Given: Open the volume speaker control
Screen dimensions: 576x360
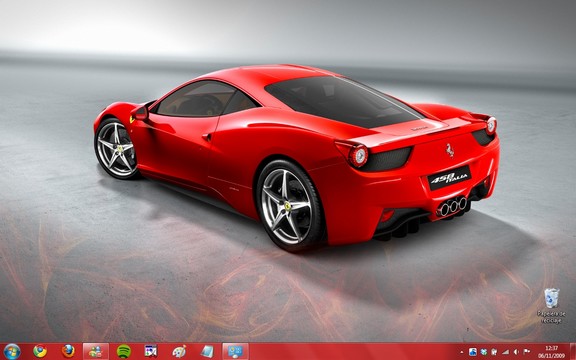Looking at the screenshot, I should [516, 352].
